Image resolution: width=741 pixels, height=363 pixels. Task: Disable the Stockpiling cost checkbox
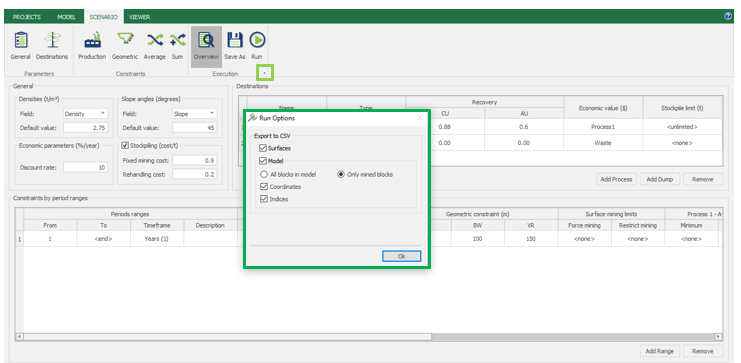click(125, 146)
